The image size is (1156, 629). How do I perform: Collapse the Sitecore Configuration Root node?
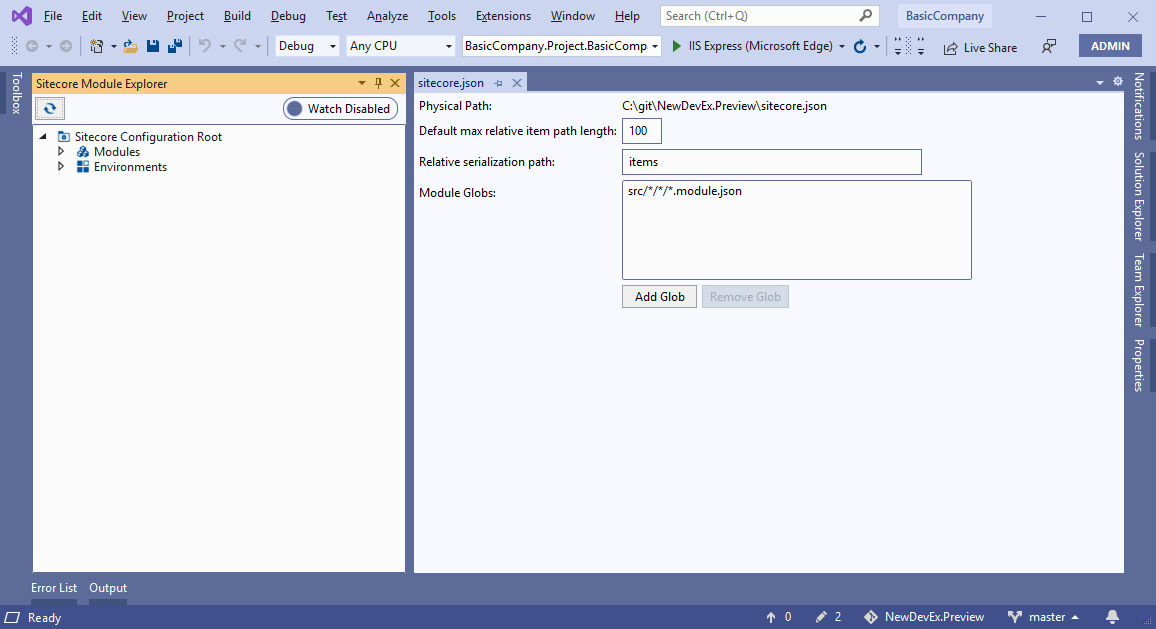43,136
